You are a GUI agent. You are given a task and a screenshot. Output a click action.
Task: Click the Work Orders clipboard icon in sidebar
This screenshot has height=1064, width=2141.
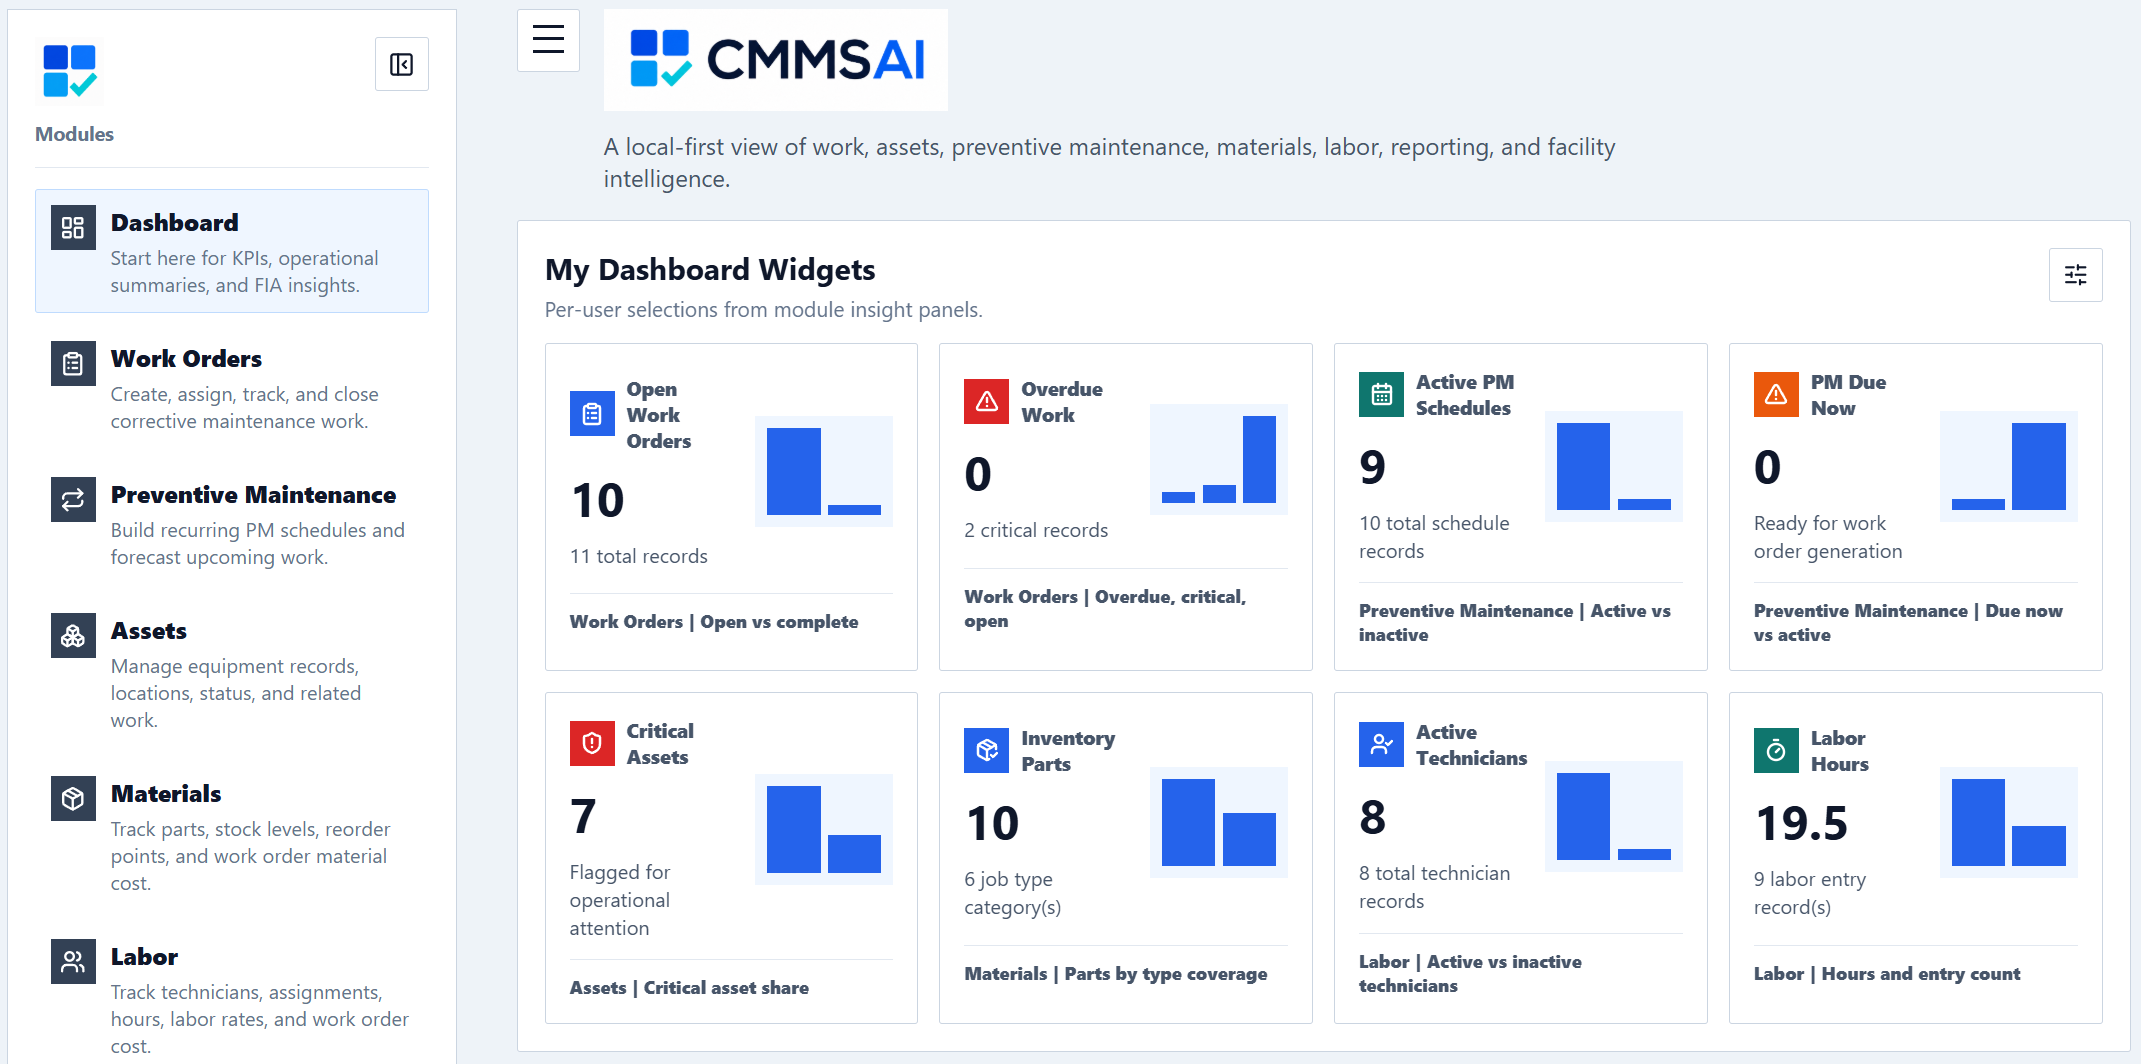coord(73,364)
